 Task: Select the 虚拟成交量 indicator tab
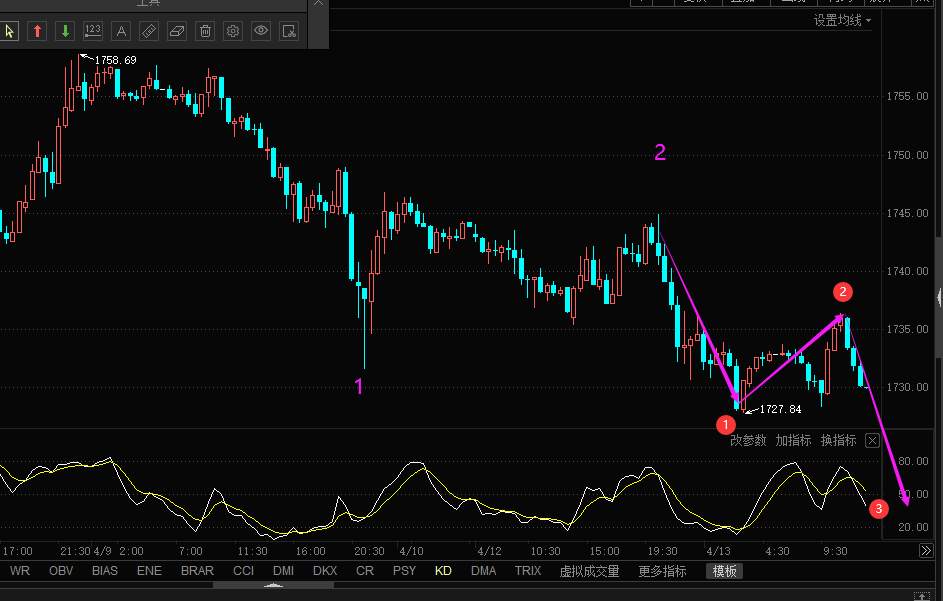pyautogui.click(x=589, y=571)
